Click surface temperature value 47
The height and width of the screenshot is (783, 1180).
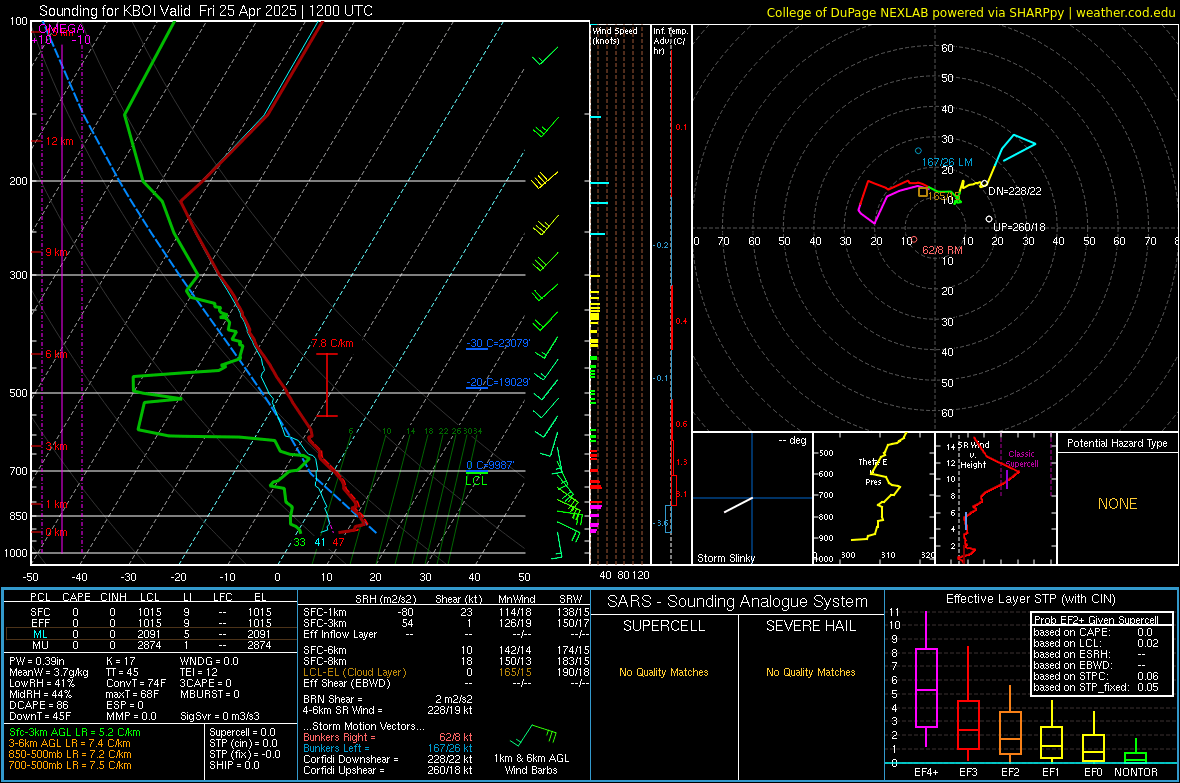pos(338,542)
